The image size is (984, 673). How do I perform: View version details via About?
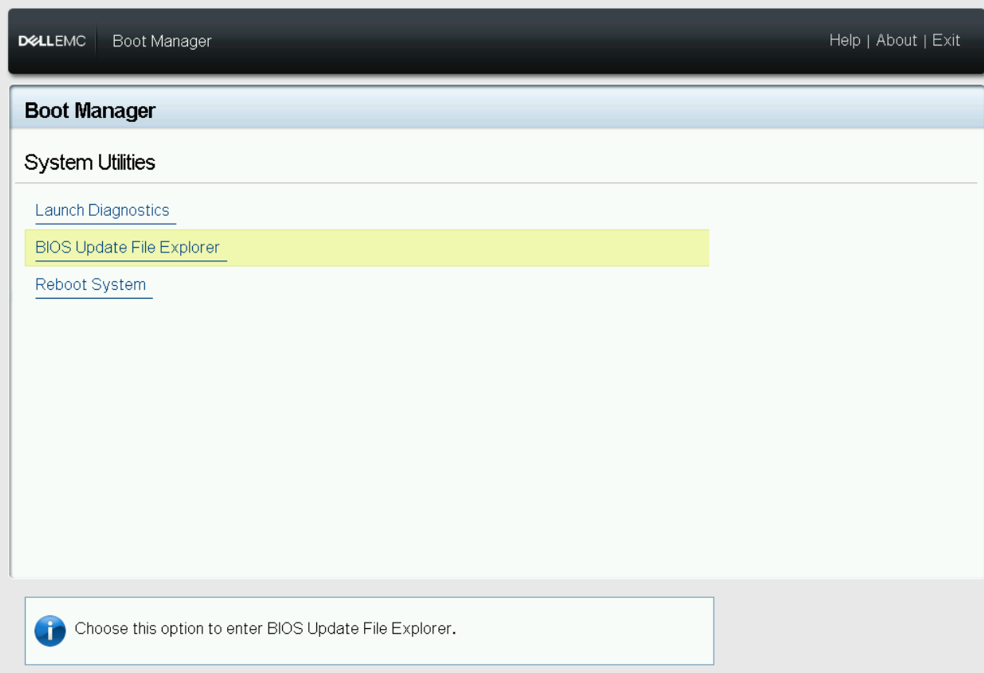coord(896,40)
